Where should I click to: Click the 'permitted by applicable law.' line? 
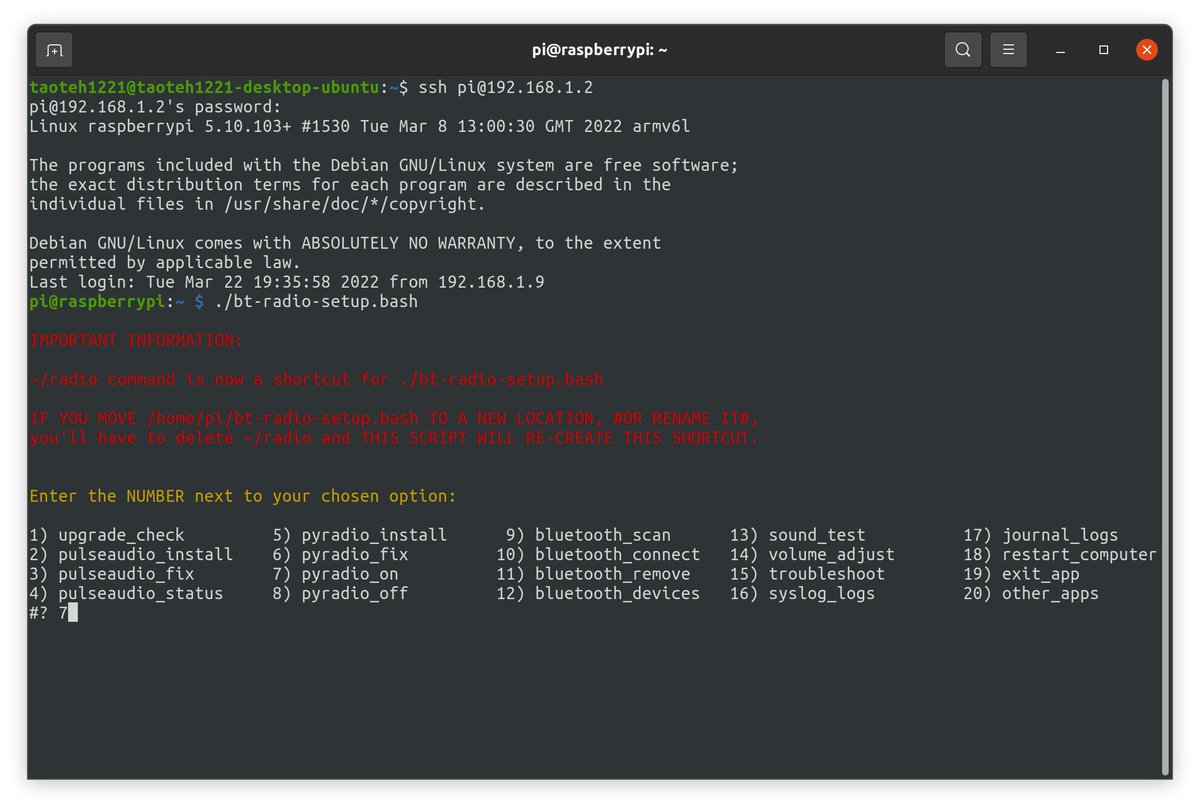[165, 262]
